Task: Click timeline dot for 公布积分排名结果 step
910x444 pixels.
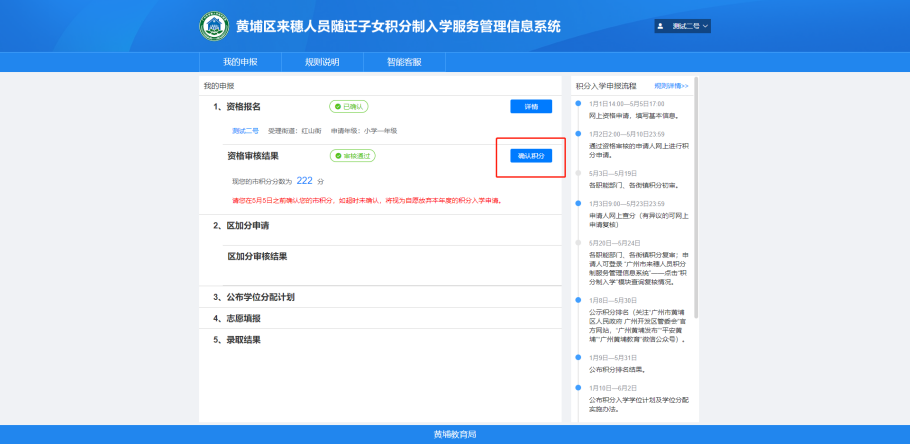Action: click(x=577, y=357)
